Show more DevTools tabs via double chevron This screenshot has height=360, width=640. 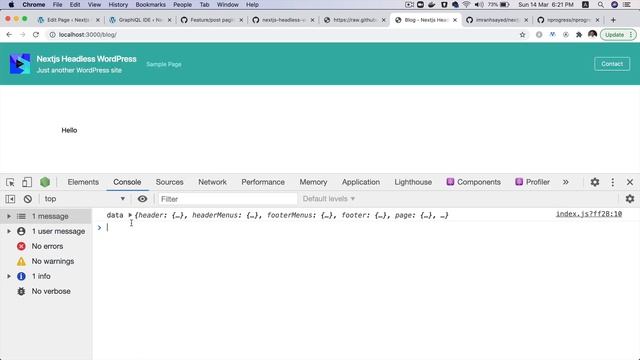coord(565,182)
